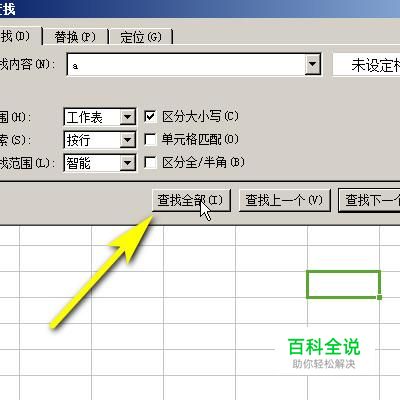Click the search content input field
This screenshot has height=400, width=400.
click(186, 64)
